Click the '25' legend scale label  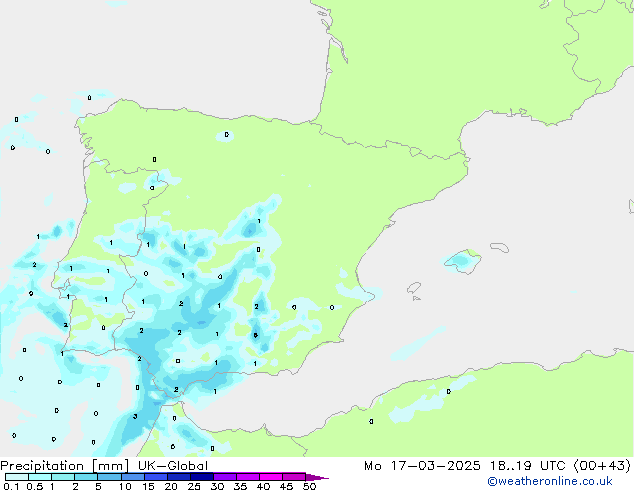tap(194, 486)
